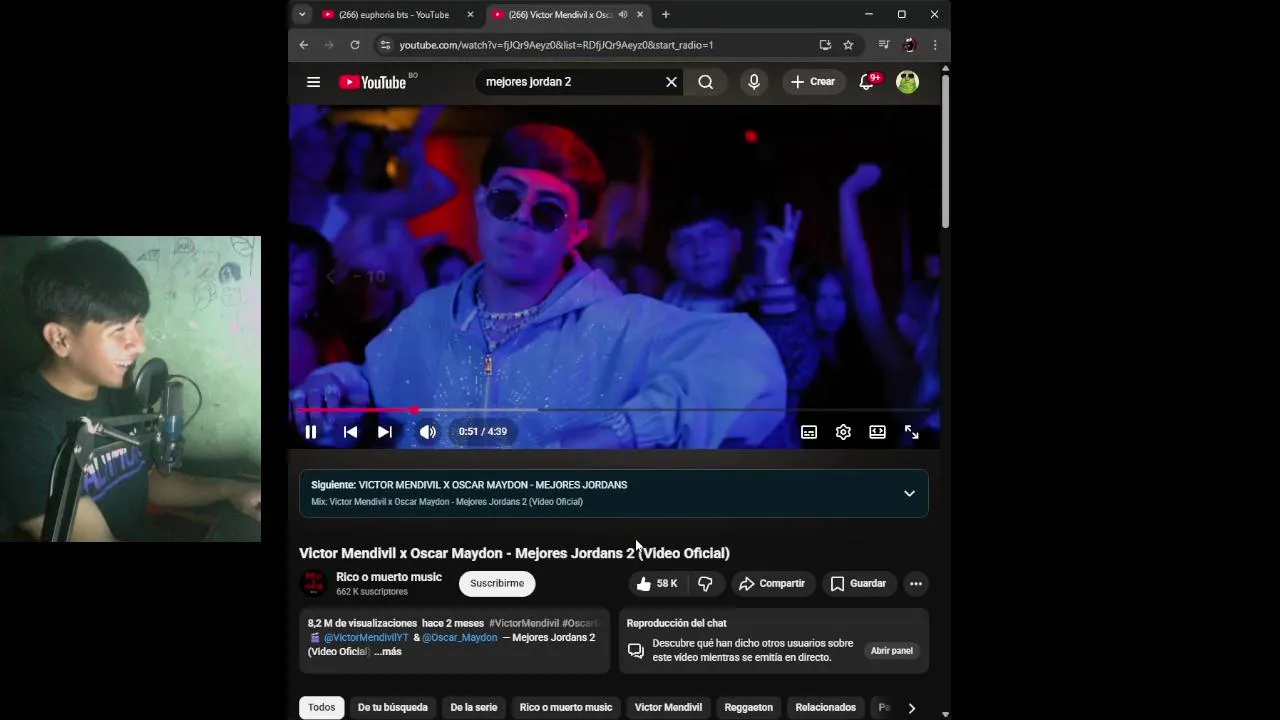Image resolution: width=1280 pixels, height=720 pixels.
Task: Like the video (58 K)
Action: (x=657, y=583)
